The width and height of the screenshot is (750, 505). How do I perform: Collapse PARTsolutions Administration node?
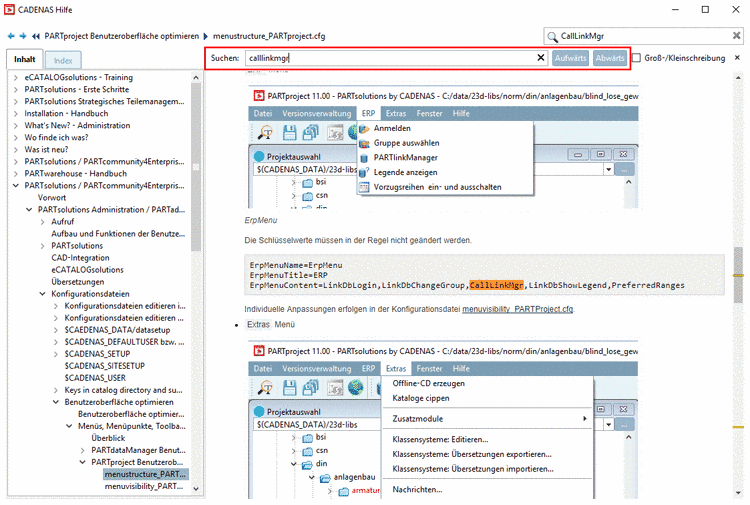tap(29, 209)
